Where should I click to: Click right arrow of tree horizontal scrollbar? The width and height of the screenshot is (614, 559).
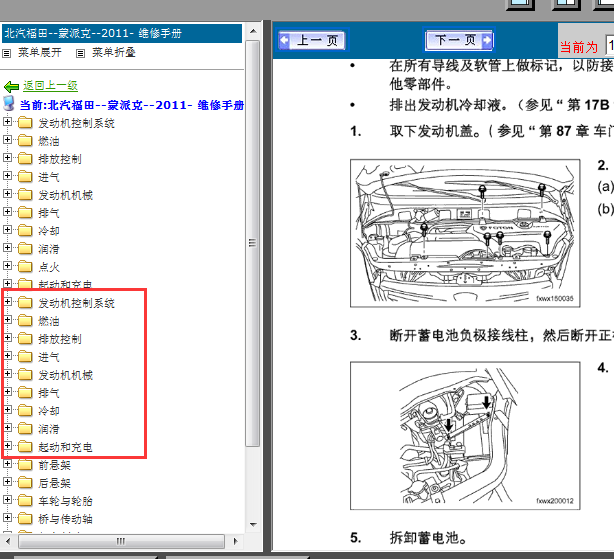235,541
